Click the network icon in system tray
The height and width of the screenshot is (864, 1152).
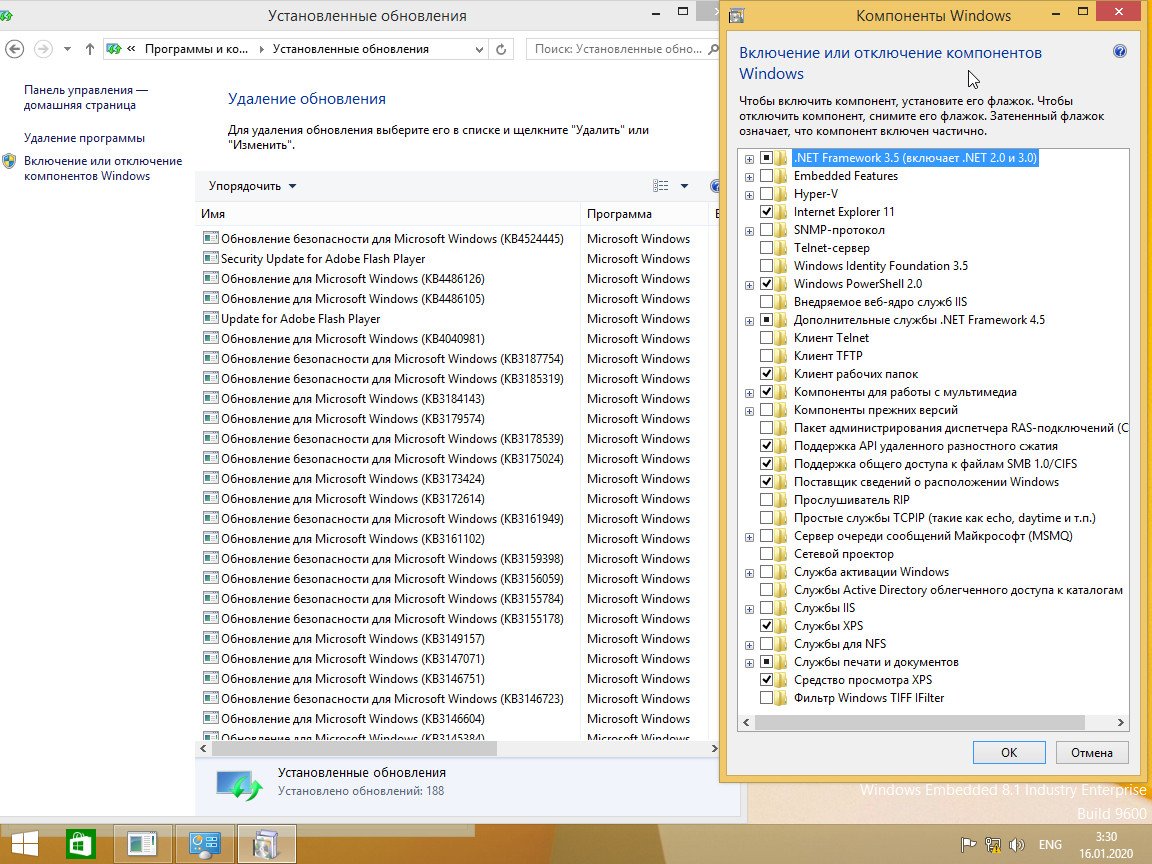[993, 844]
